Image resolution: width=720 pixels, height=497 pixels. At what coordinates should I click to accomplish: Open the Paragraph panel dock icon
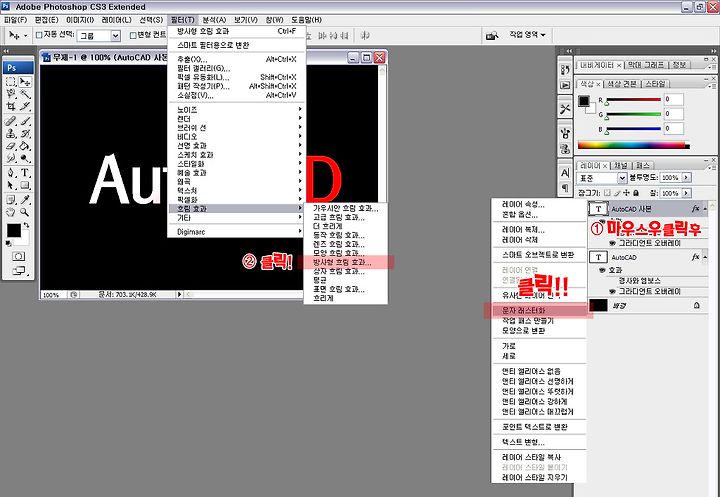tap(565, 187)
